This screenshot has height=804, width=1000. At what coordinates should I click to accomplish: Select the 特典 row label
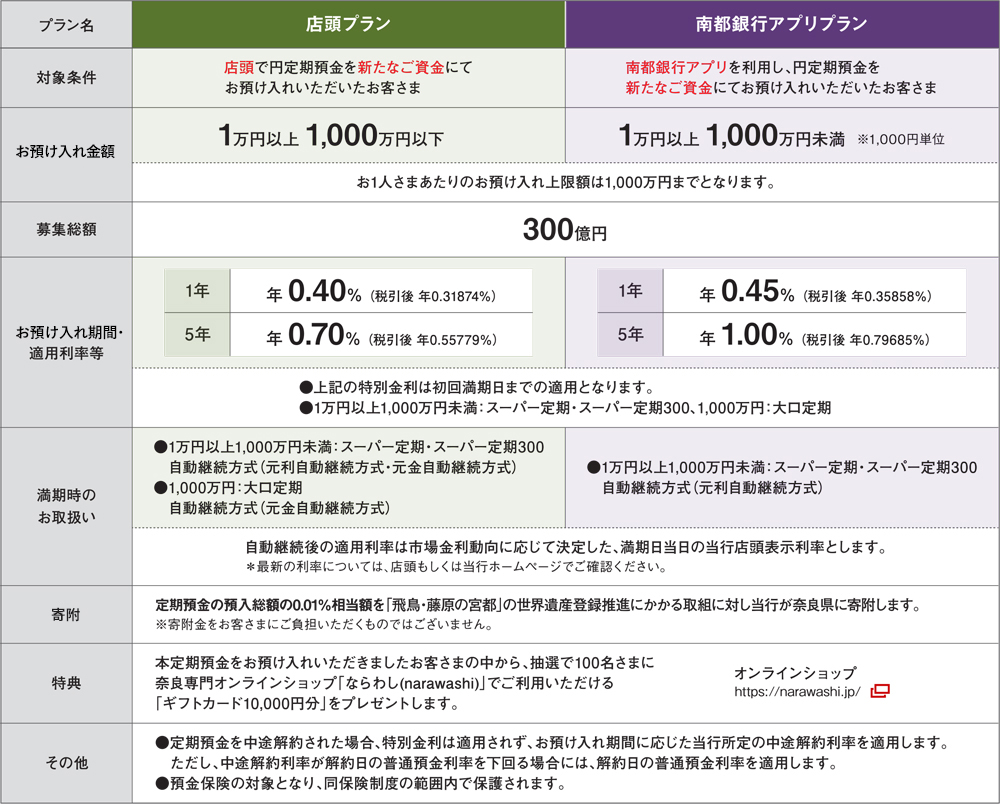click(x=66, y=683)
